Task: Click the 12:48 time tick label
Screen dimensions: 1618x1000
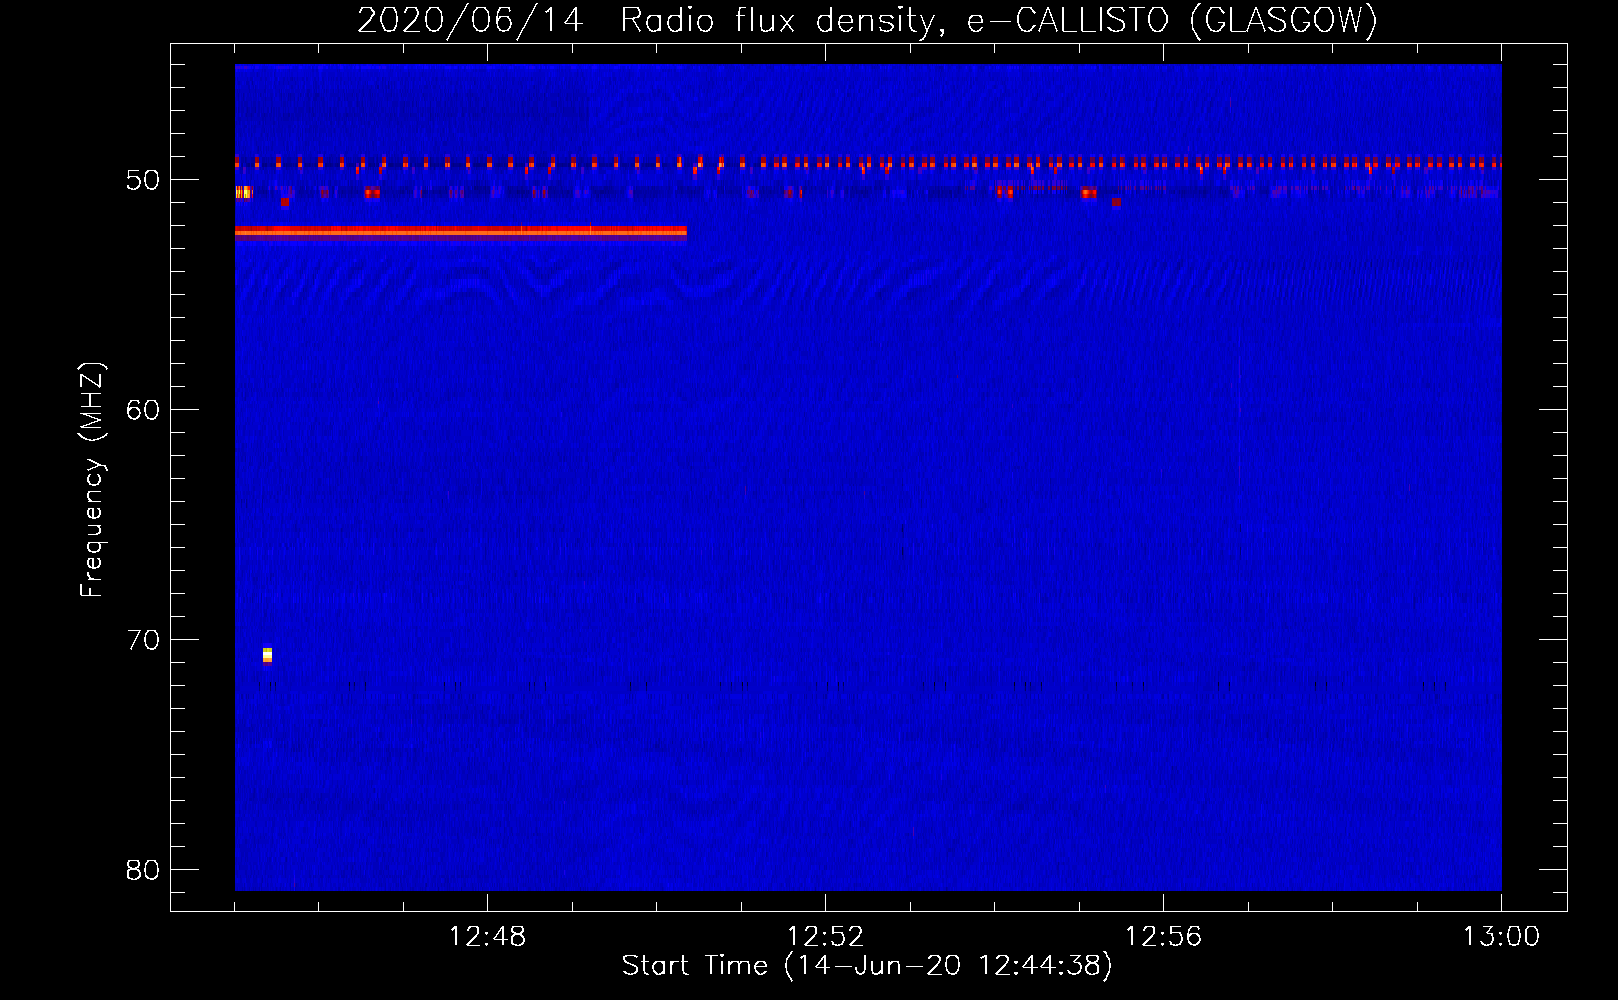Action: tap(487, 937)
